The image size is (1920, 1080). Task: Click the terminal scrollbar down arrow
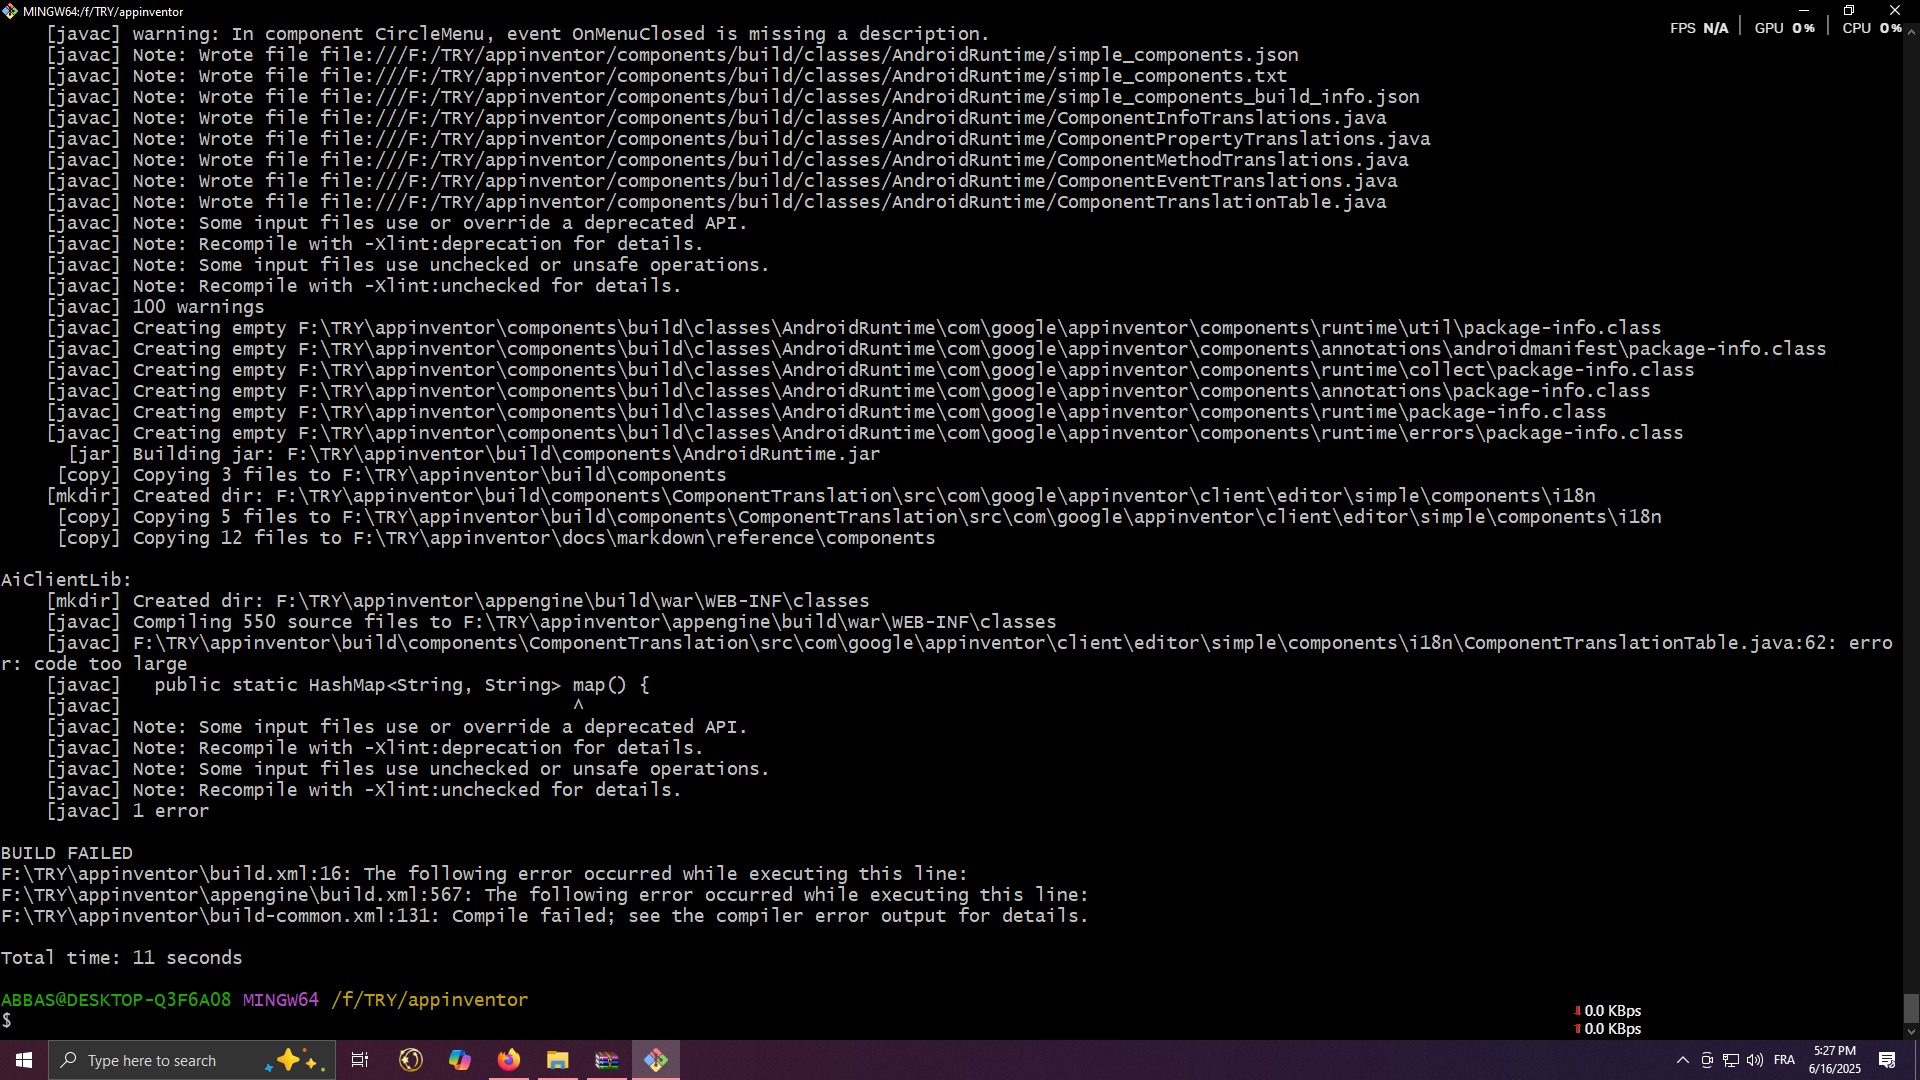tap(1911, 1032)
